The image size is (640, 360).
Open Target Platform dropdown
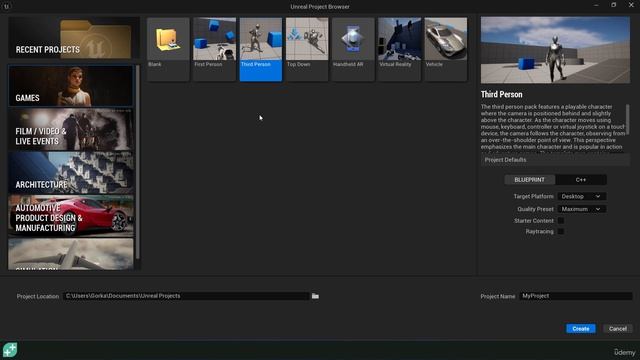(581, 196)
